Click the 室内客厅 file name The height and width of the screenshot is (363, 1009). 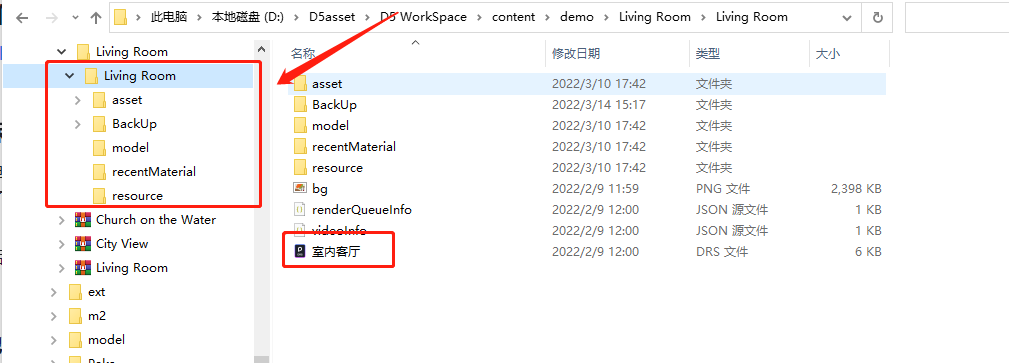(x=336, y=252)
